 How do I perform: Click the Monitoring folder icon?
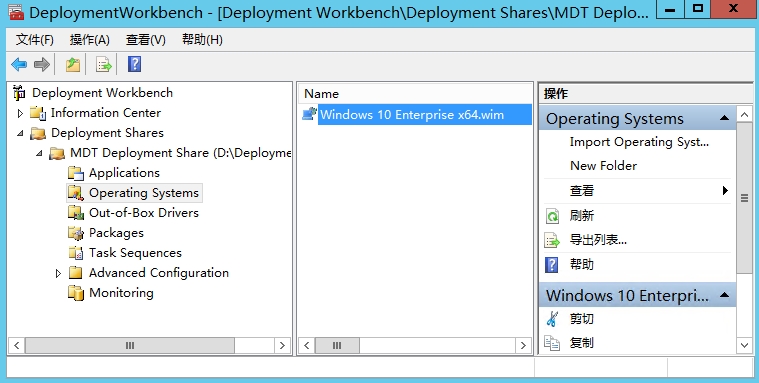76,293
